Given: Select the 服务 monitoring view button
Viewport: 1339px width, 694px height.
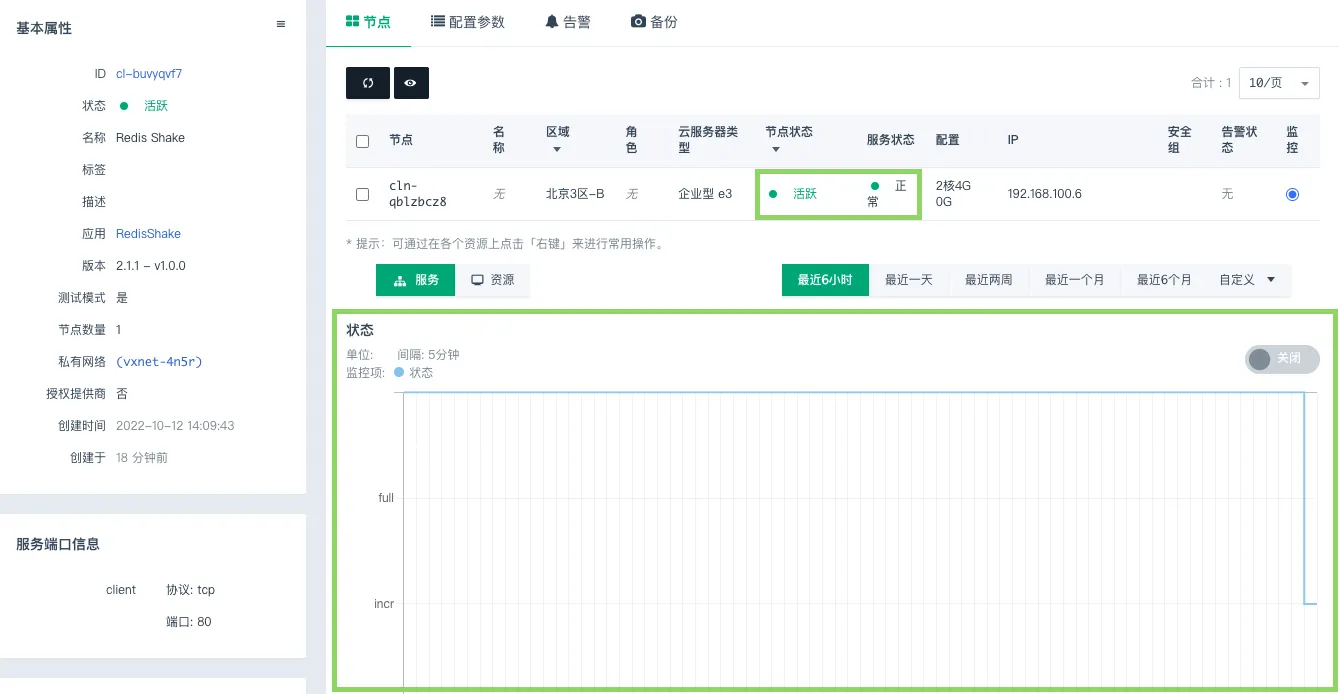Looking at the screenshot, I should click(x=416, y=280).
